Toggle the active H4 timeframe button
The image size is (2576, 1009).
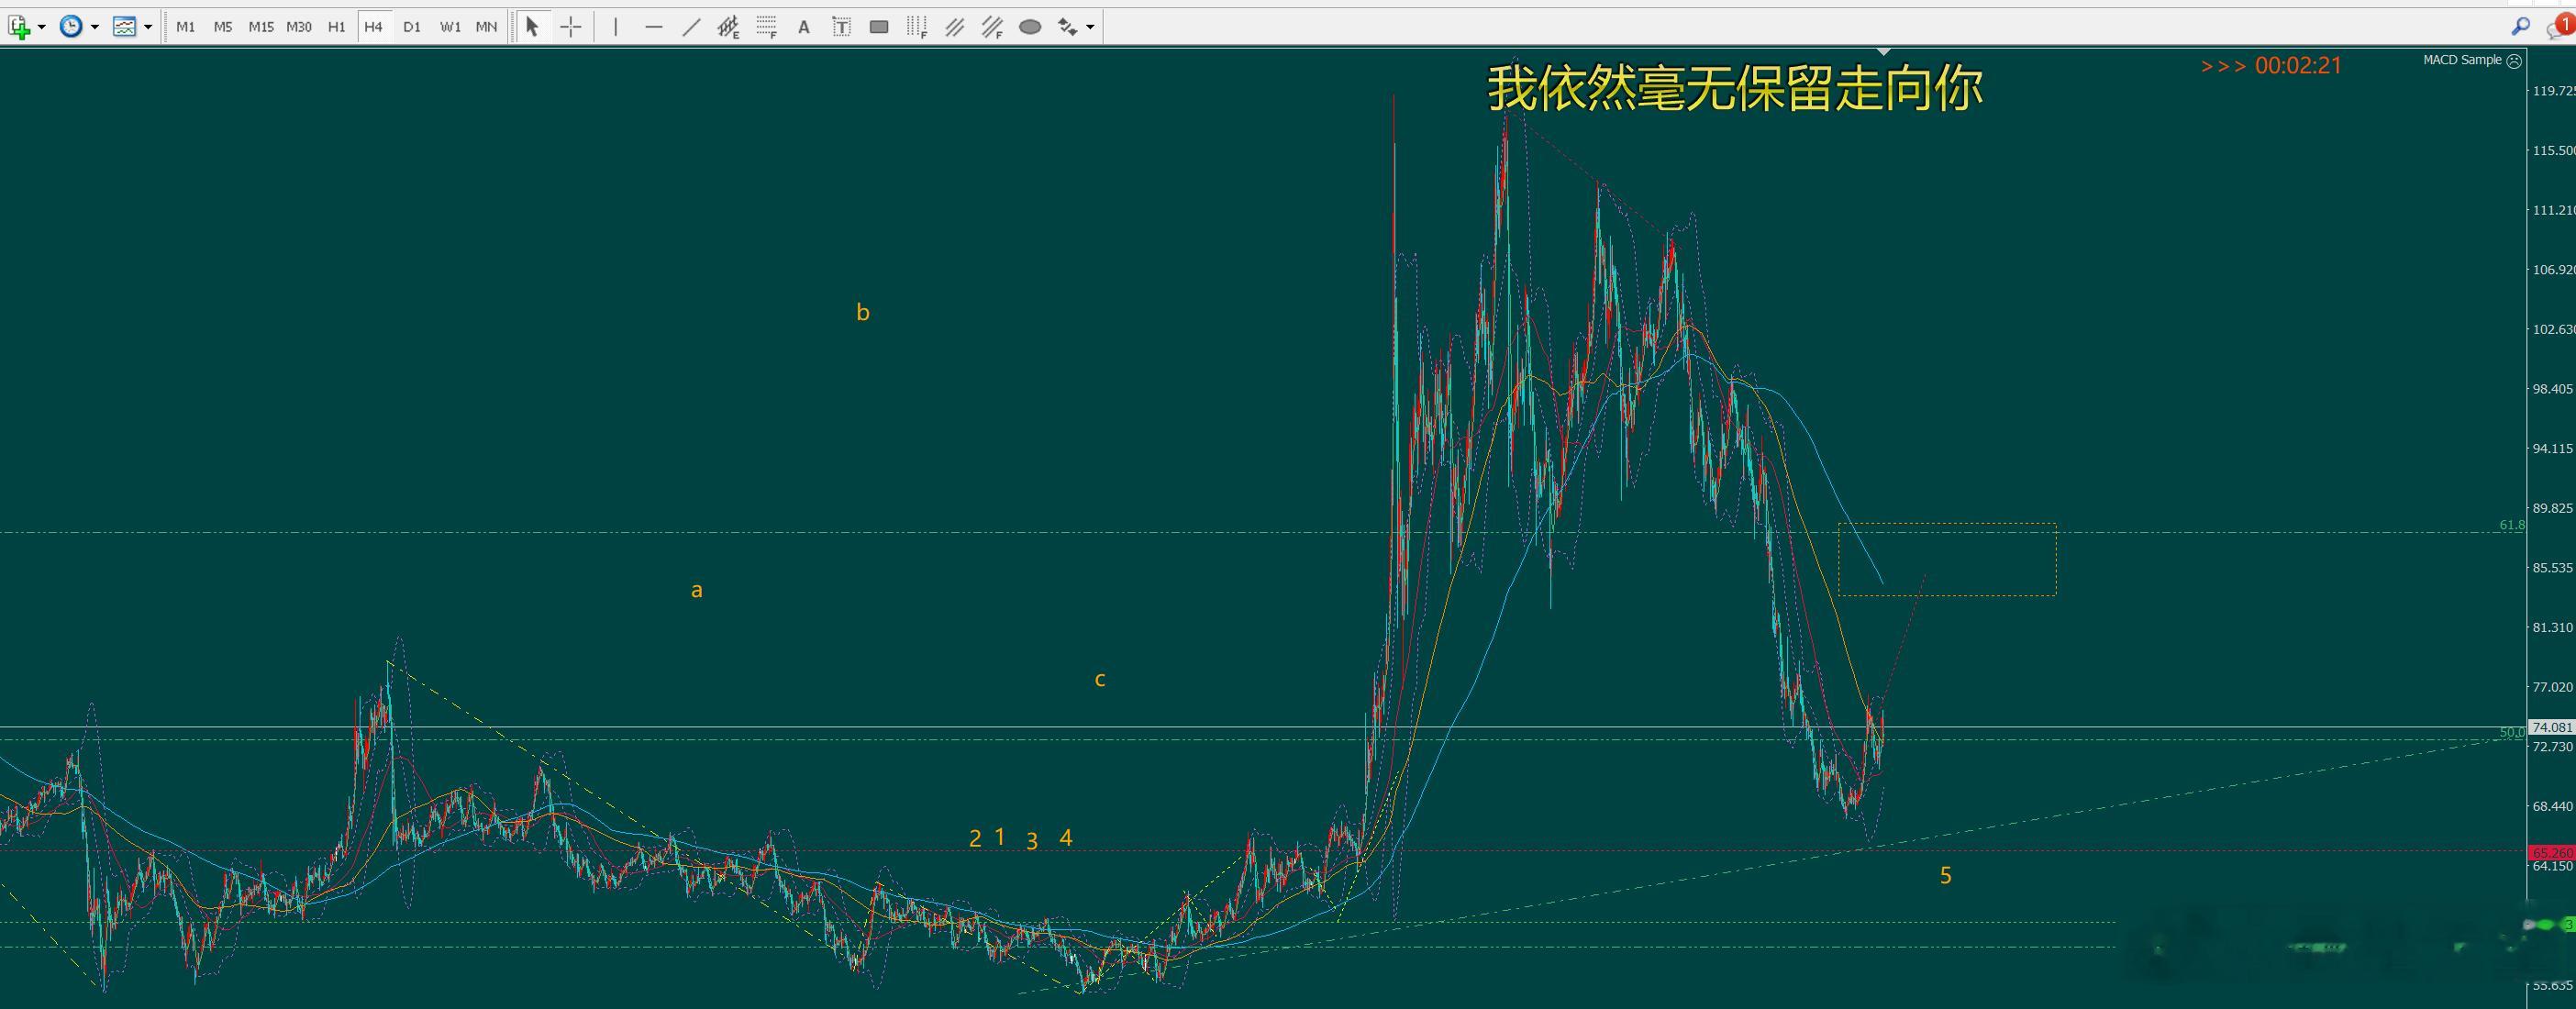click(374, 27)
